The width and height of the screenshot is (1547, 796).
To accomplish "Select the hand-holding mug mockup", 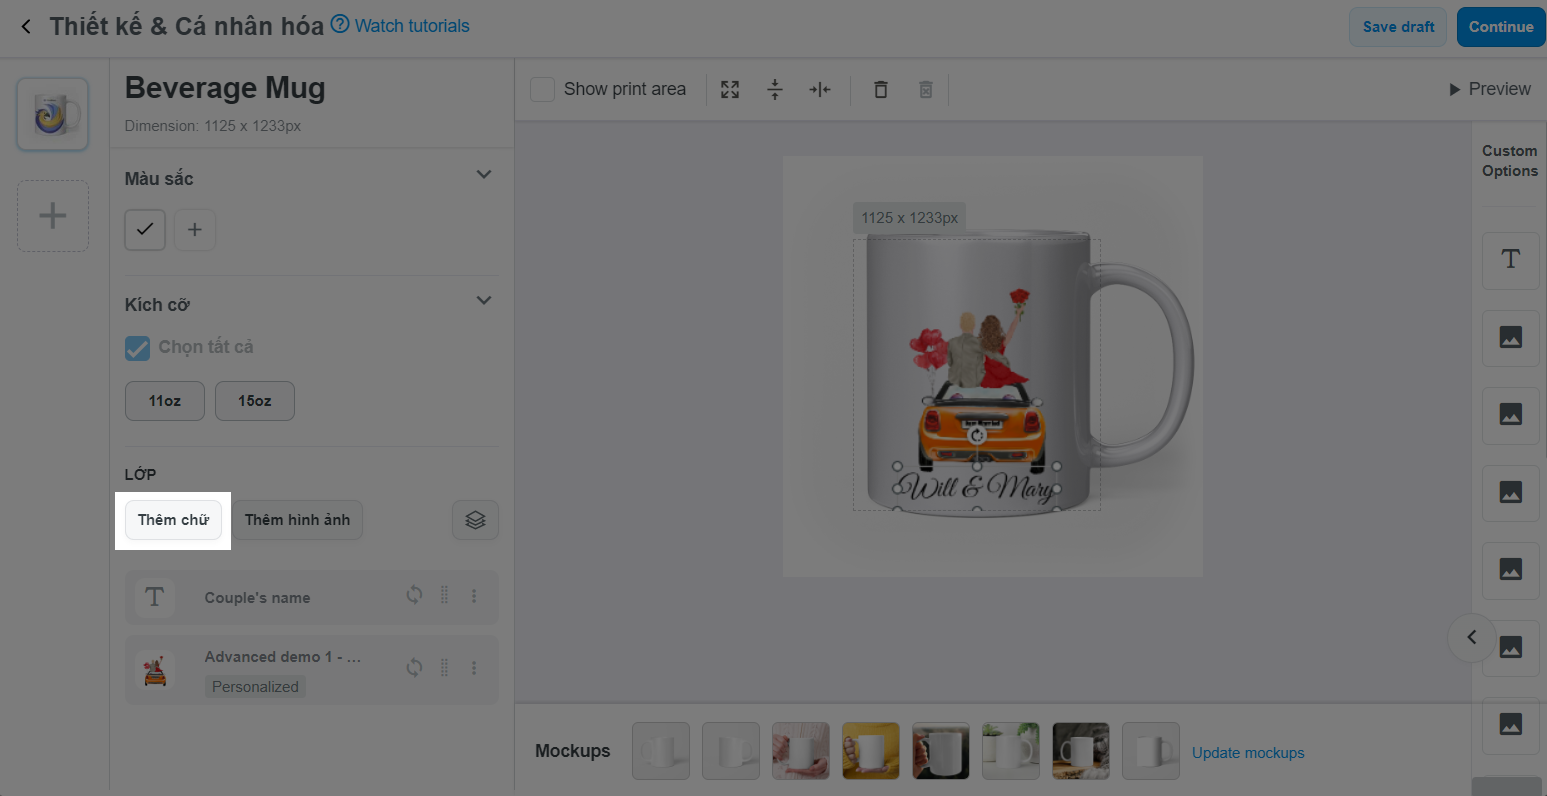I will pos(801,751).
